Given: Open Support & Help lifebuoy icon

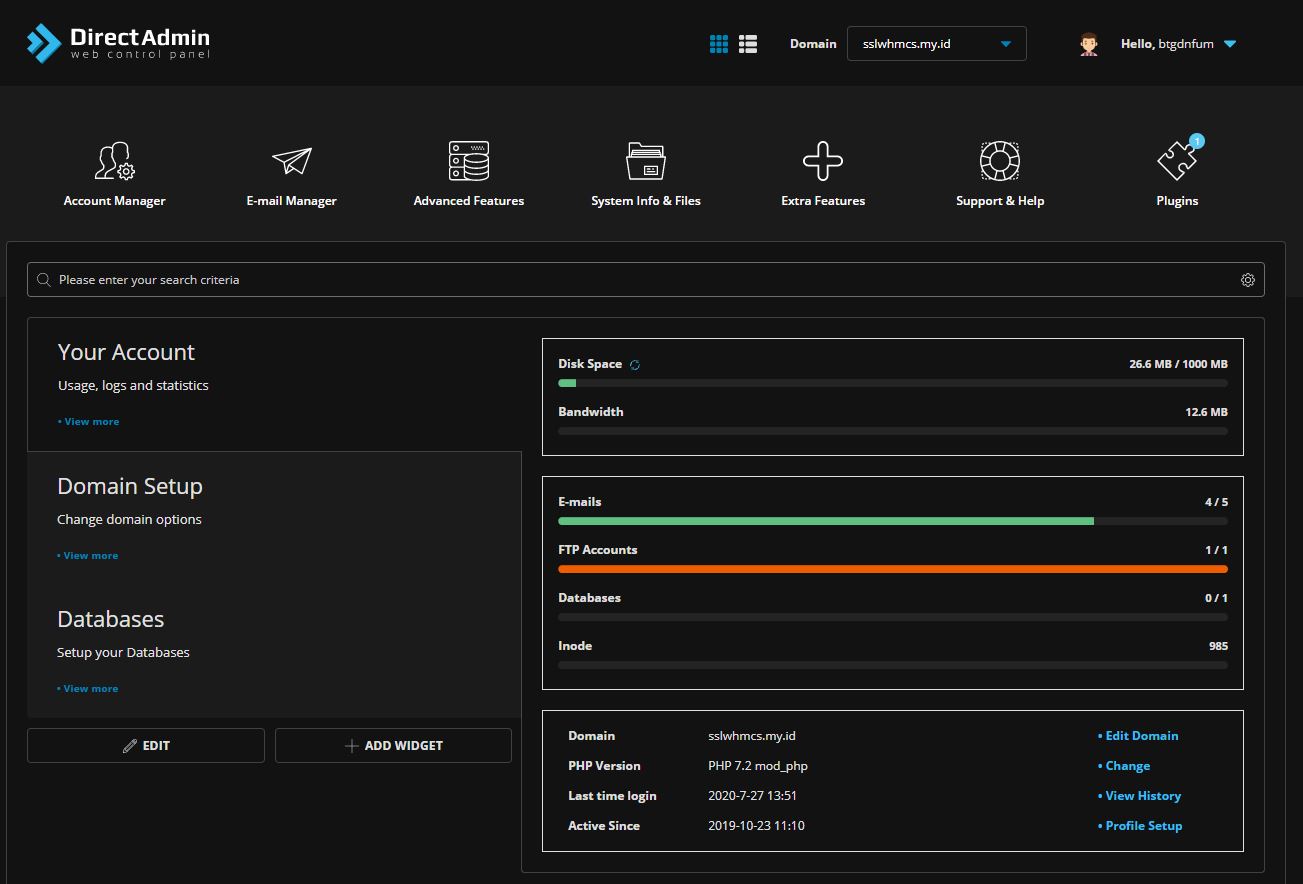Looking at the screenshot, I should (1000, 161).
